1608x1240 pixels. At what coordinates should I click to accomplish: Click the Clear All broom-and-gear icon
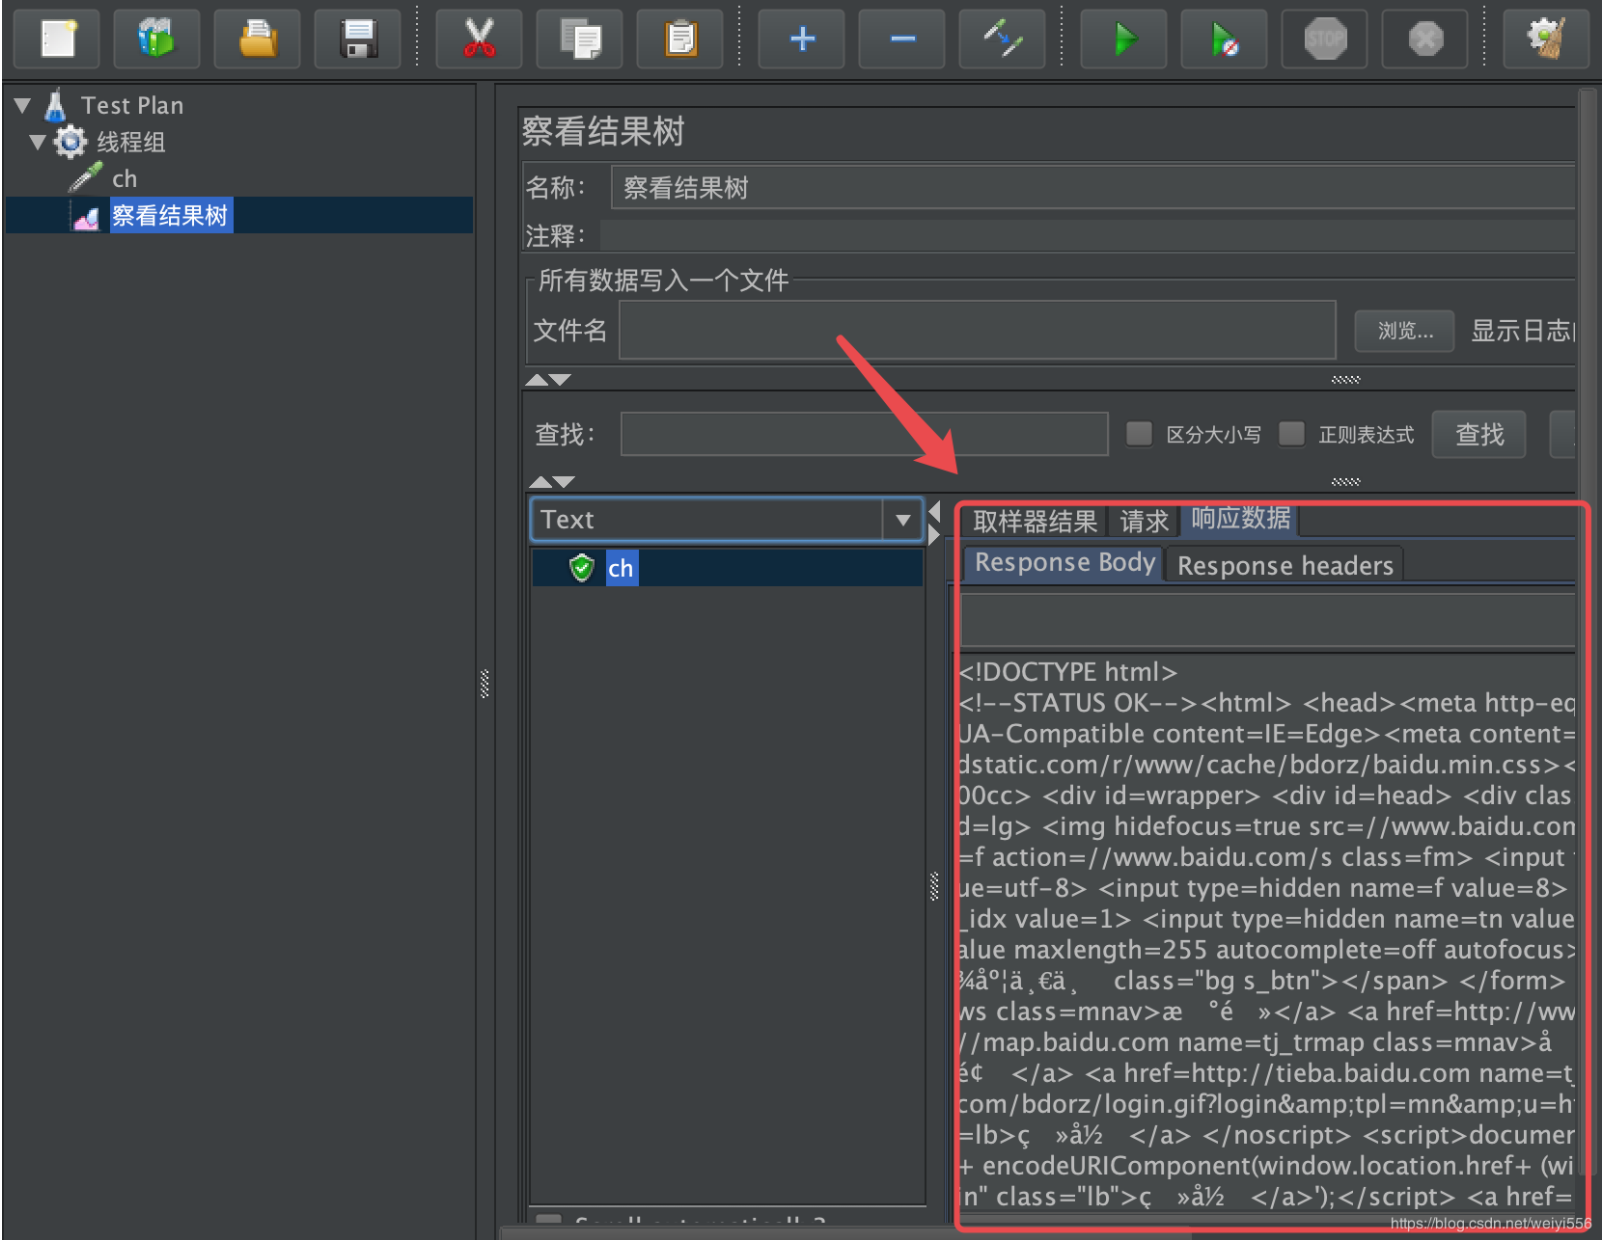[1546, 39]
